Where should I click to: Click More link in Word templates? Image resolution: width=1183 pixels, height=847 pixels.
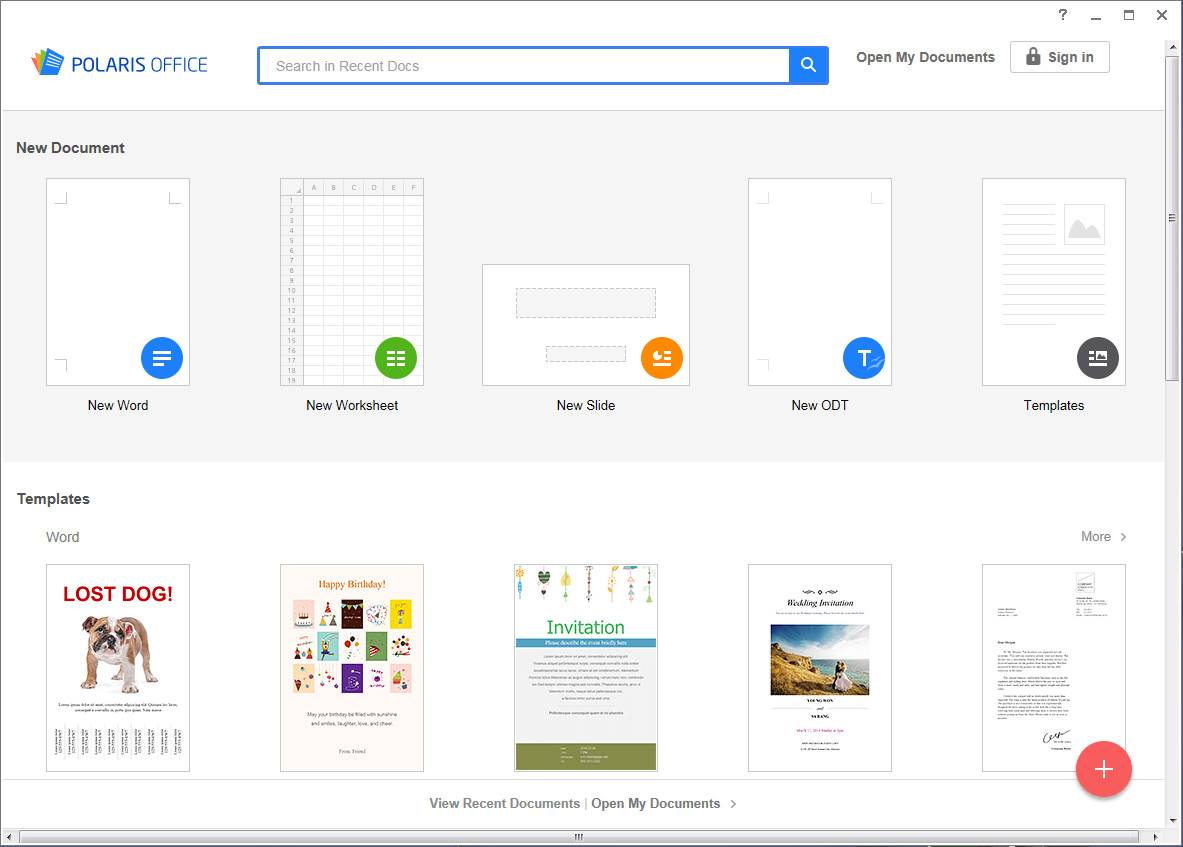click(1095, 536)
